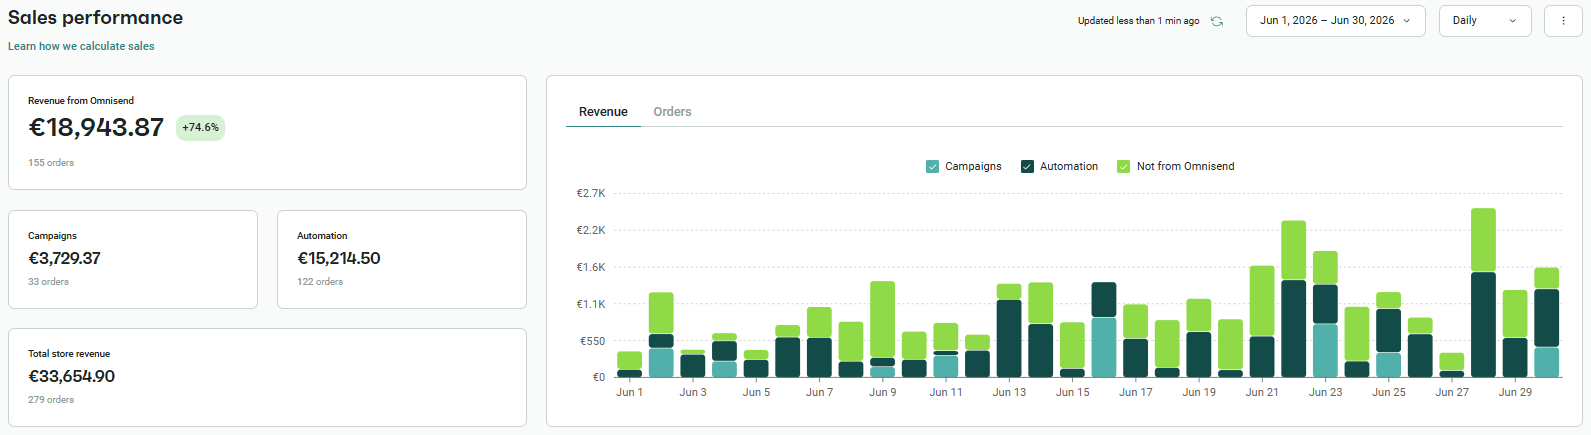The height and width of the screenshot is (435, 1591).
Task: Click the Revenue from Omnisend €18,943.87 card
Action: (267, 132)
